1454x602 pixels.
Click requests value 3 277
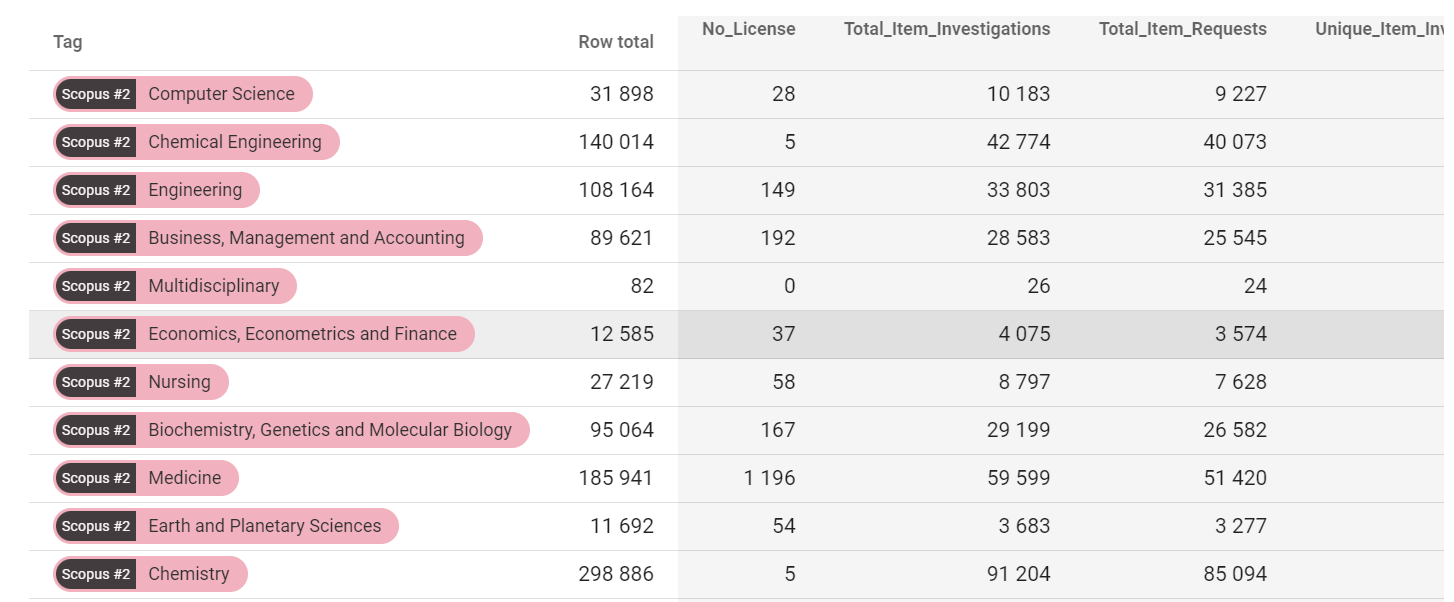point(1241,526)
